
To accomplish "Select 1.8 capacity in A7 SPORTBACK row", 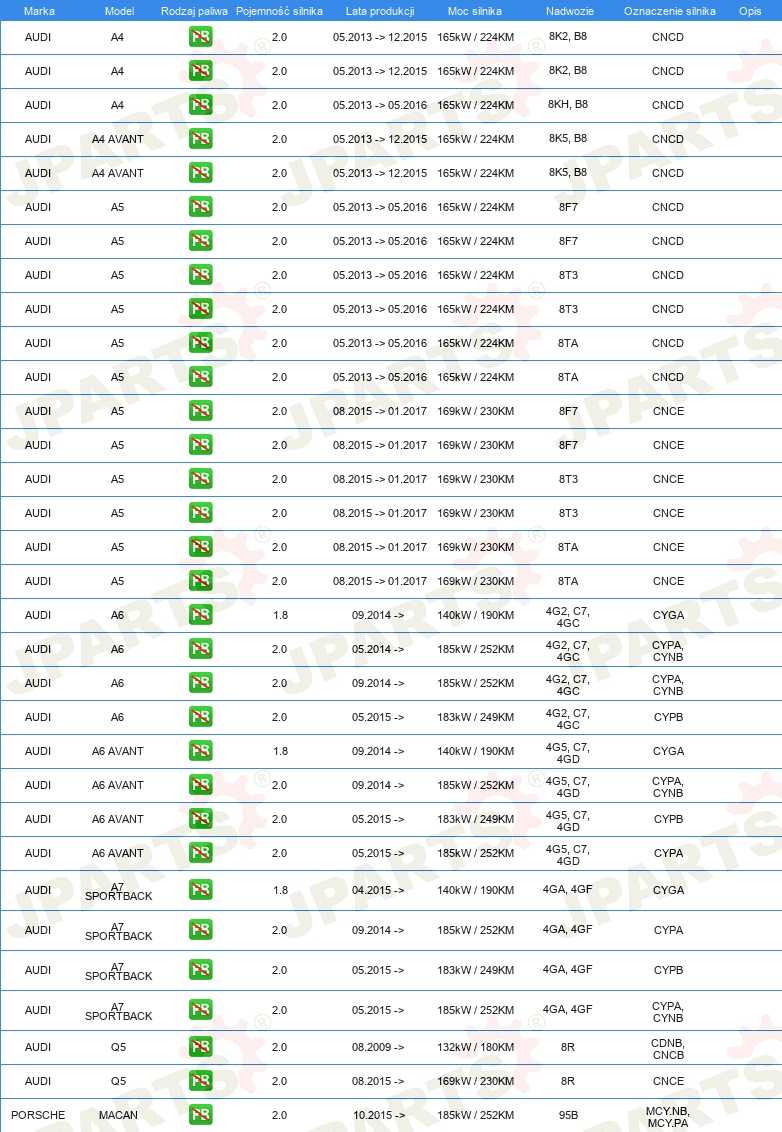I will 280,890.
